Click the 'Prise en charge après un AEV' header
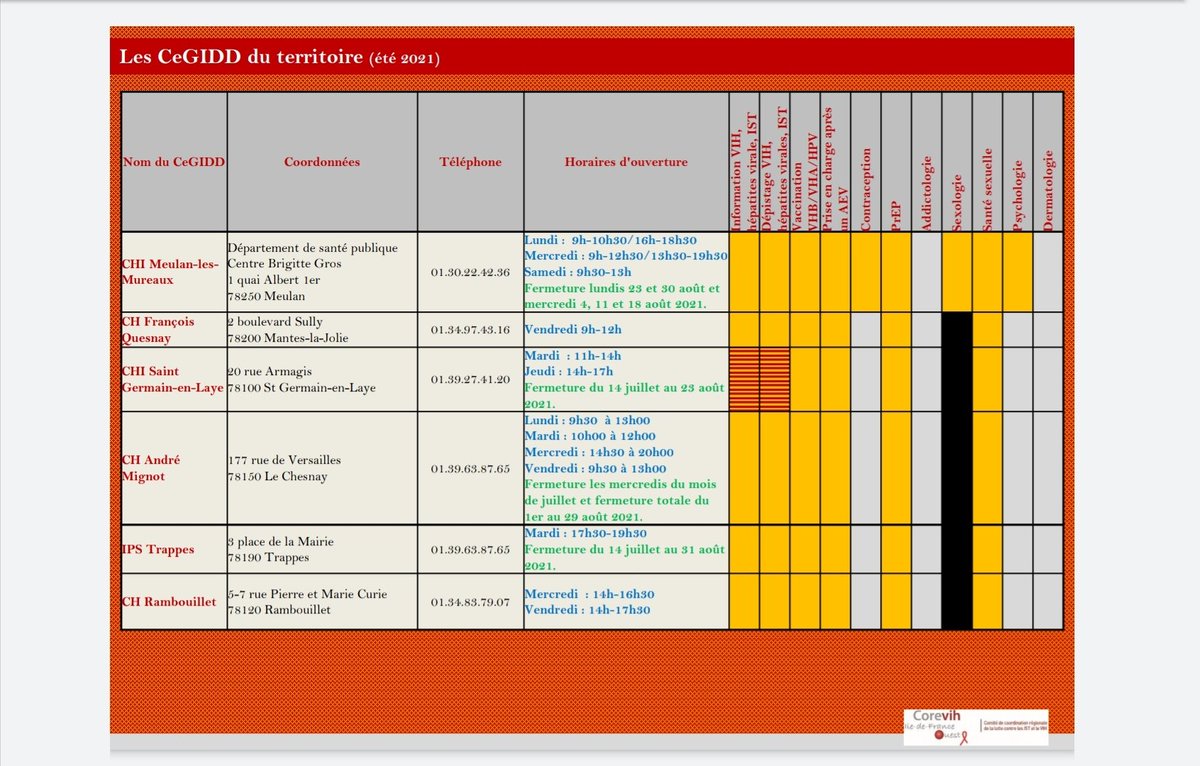Viewport: 1200px width, 766px height. pyautogui.click(x=835, y=162)
